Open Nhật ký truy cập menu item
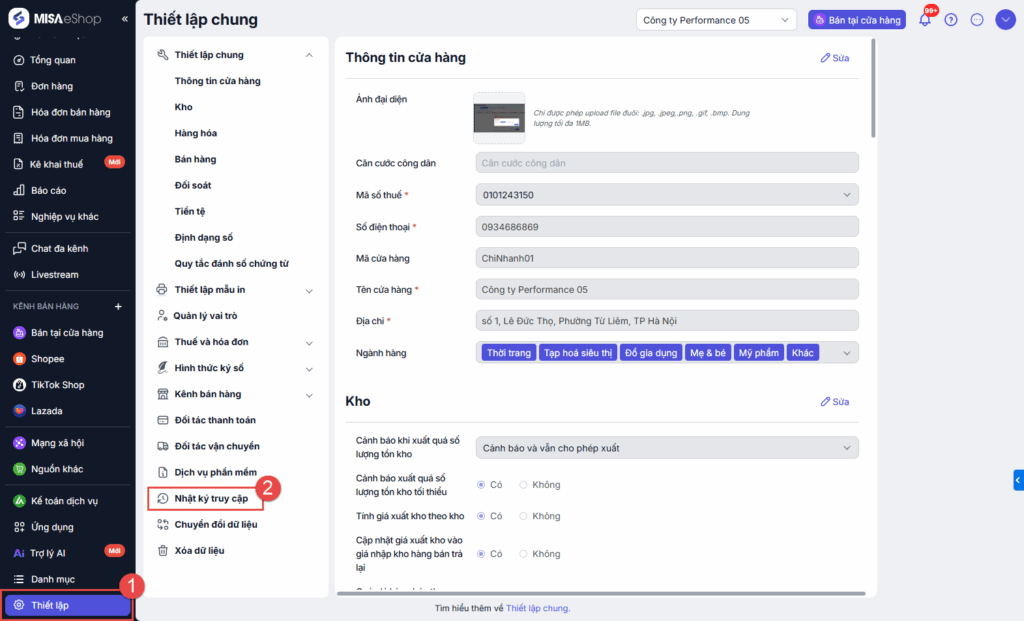Viewport: 1024px width, 621px height. click(x=211, y=498)
